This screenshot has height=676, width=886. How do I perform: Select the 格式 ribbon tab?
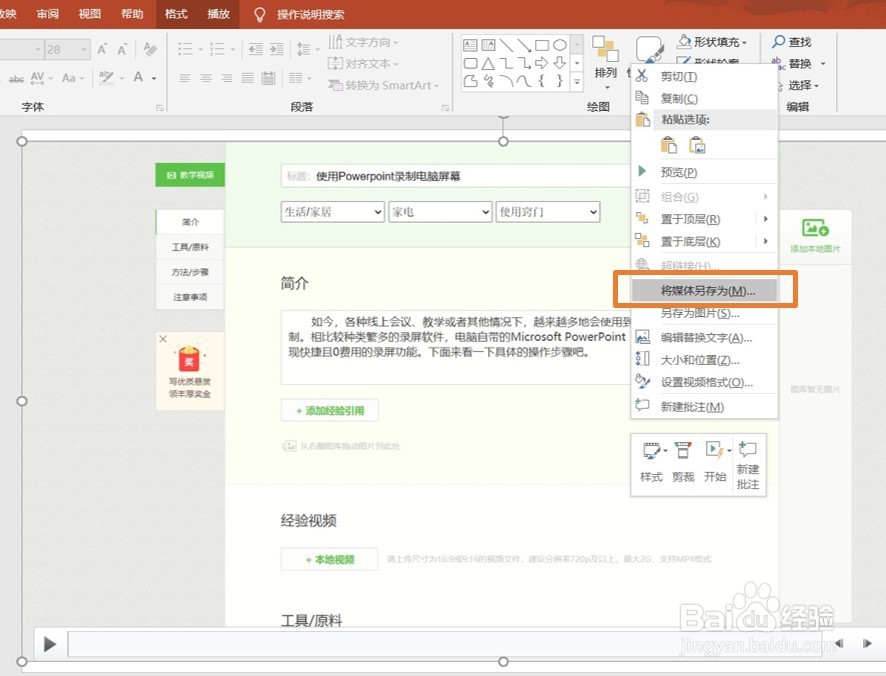[x=176, y=14]
